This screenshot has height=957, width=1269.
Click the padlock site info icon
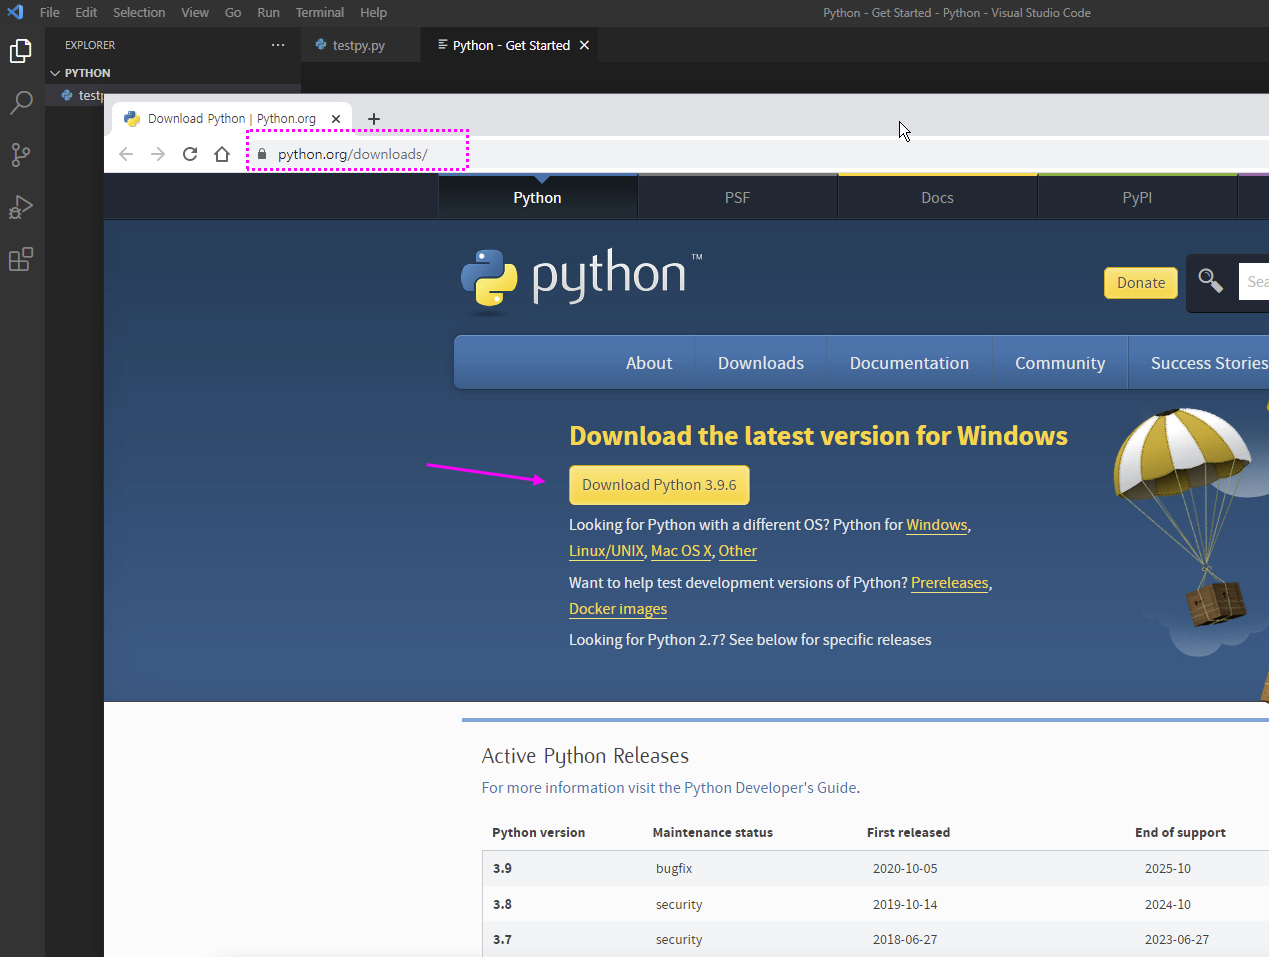pyautogui.click(x=262, y=154)
